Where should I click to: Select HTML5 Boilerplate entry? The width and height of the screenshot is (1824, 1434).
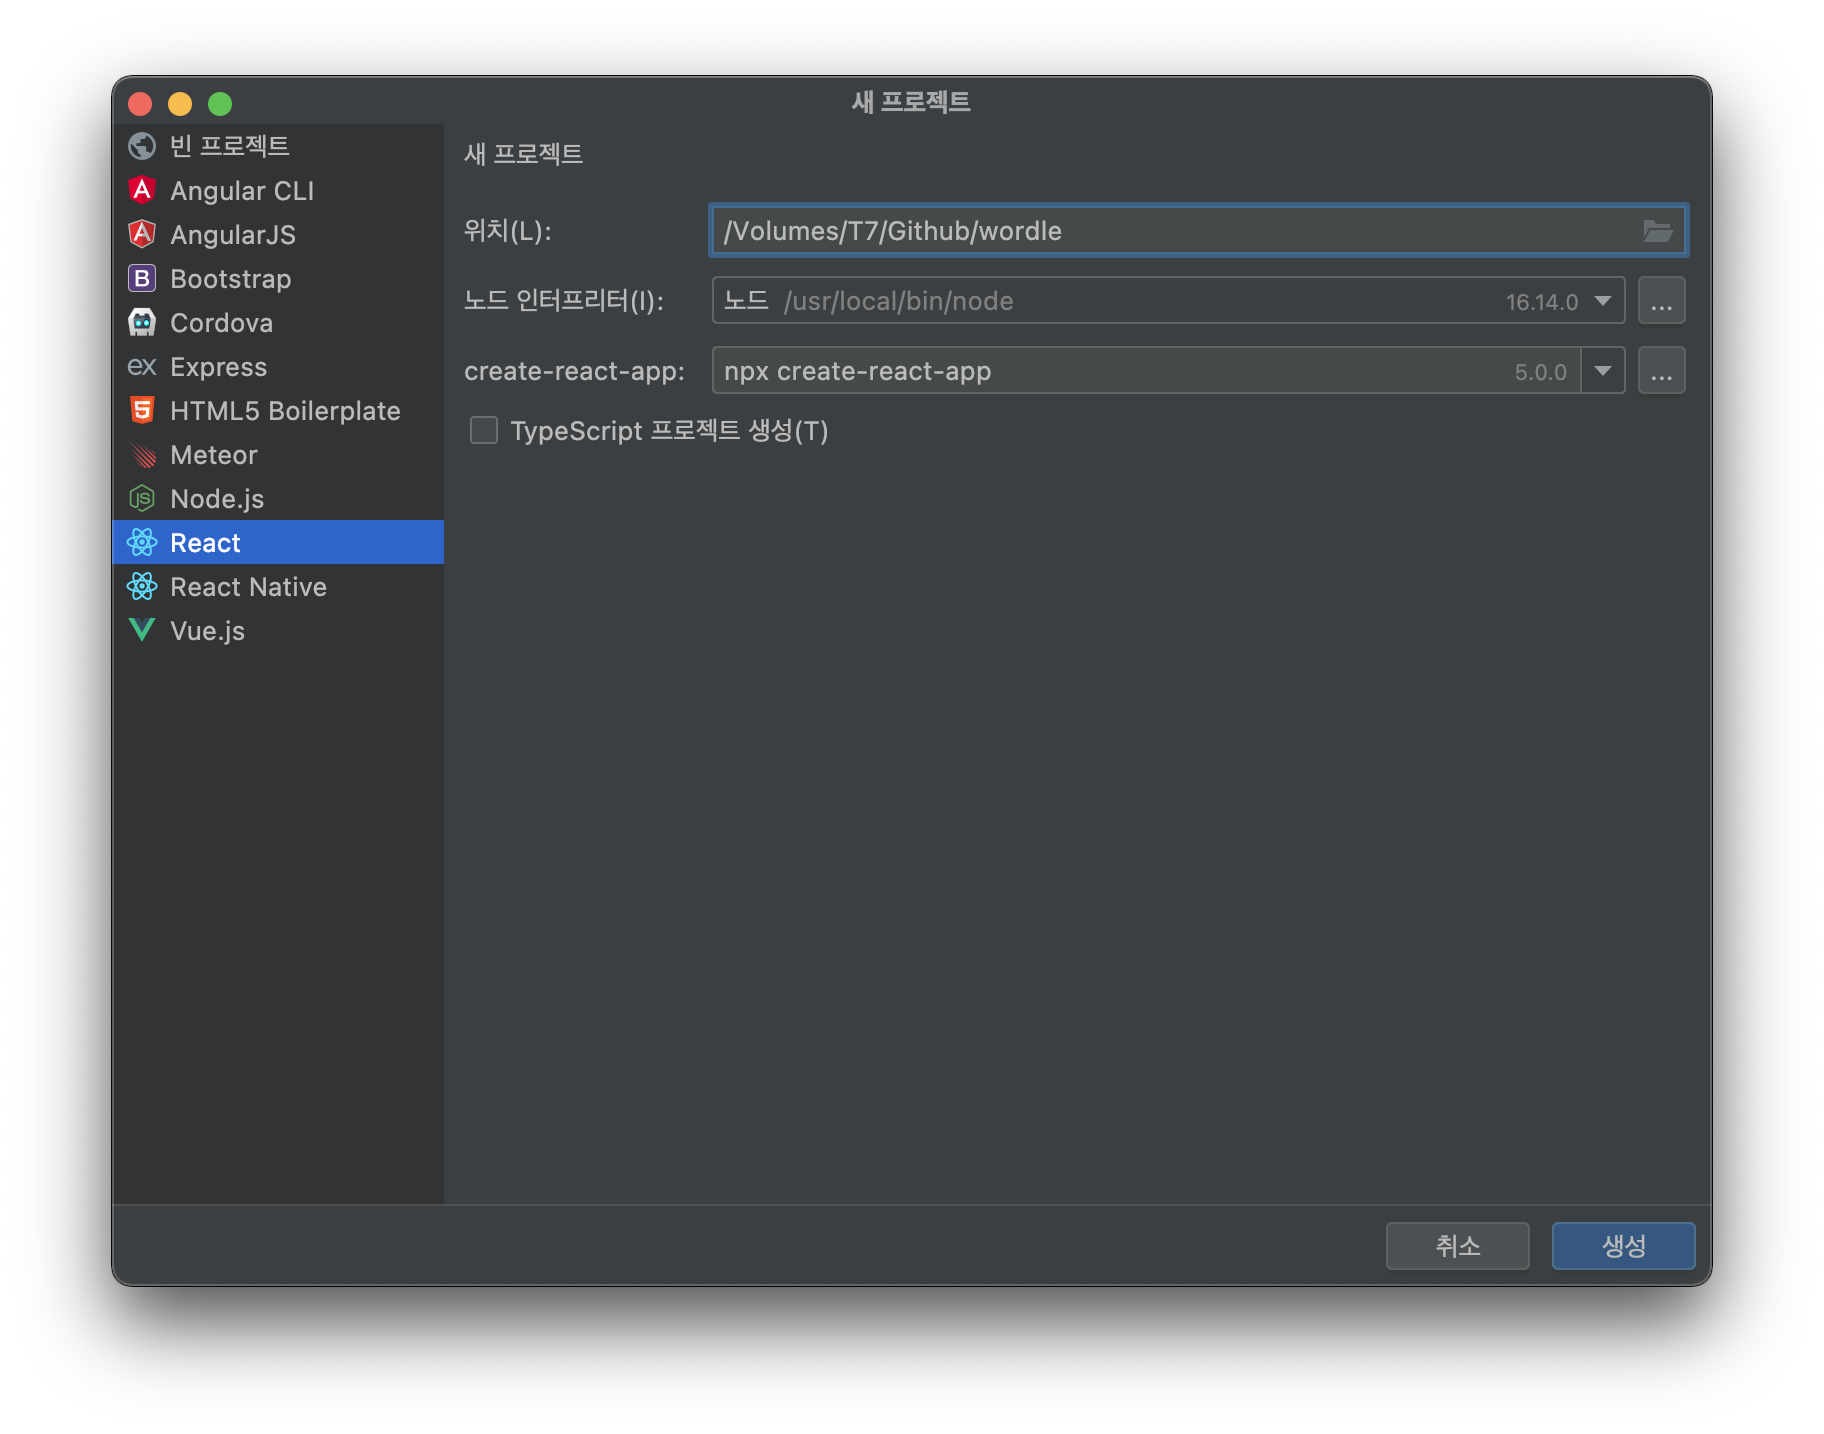click(x=278, y=410)
